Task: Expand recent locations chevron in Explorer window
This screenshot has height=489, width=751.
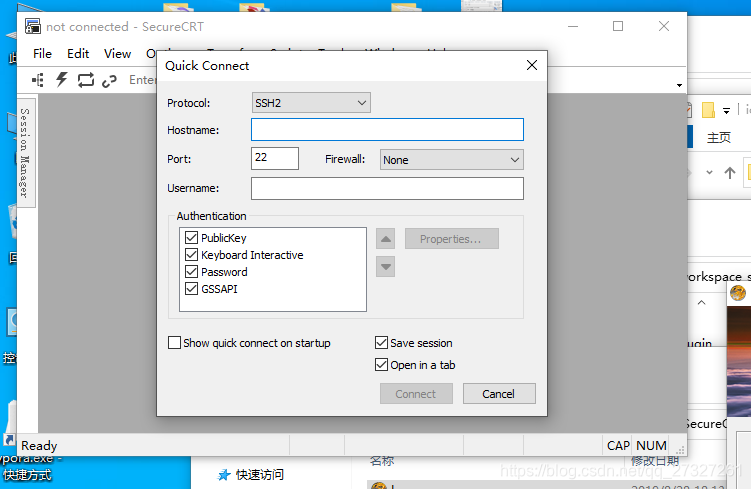Action: 709,172
